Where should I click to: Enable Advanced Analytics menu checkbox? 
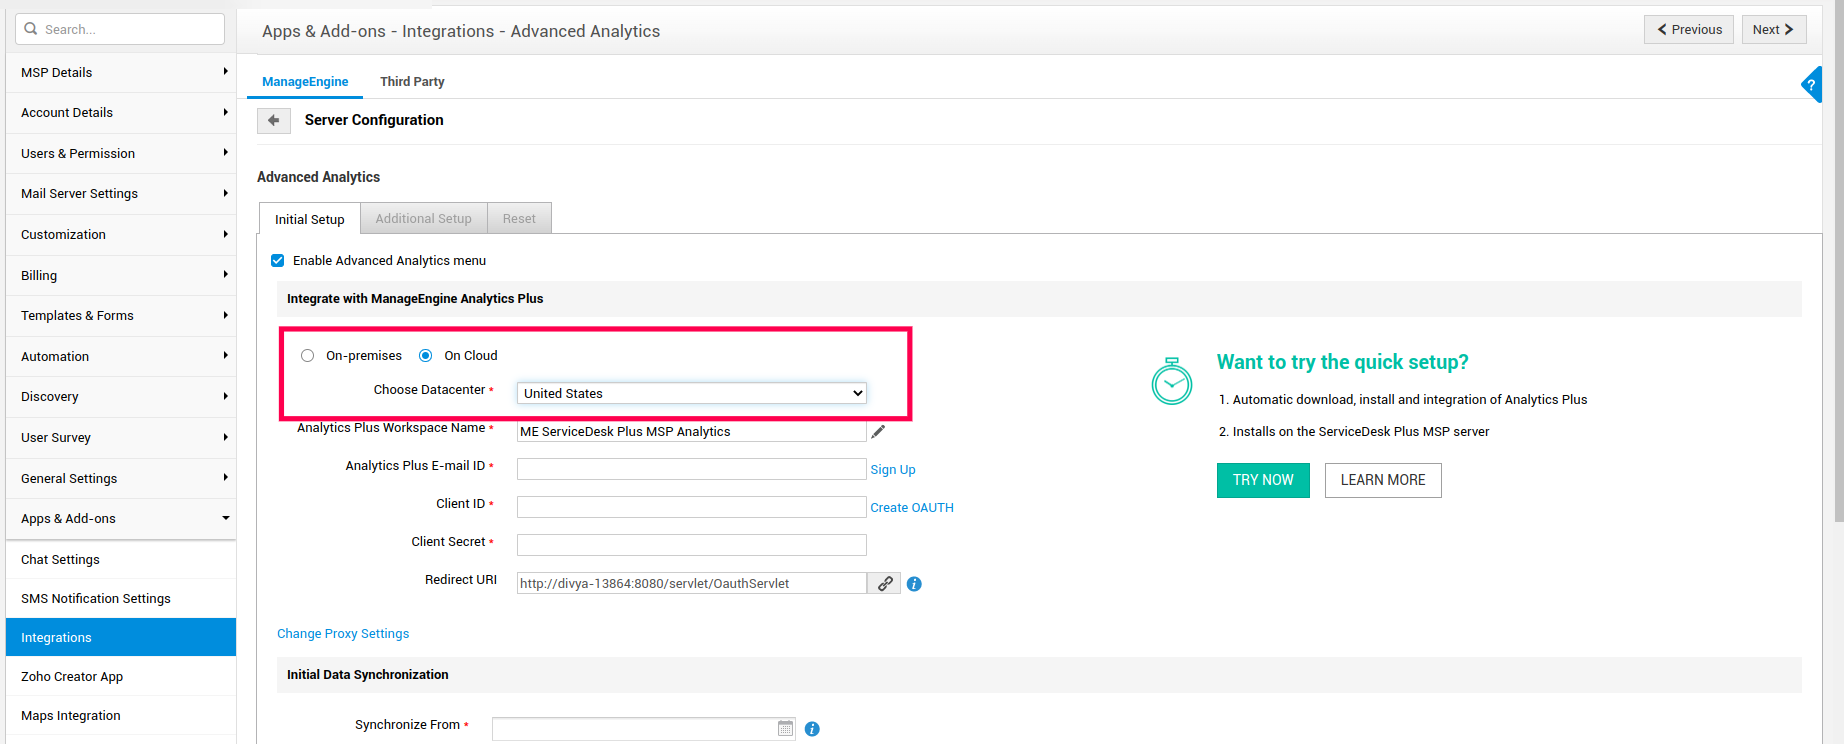278,261
